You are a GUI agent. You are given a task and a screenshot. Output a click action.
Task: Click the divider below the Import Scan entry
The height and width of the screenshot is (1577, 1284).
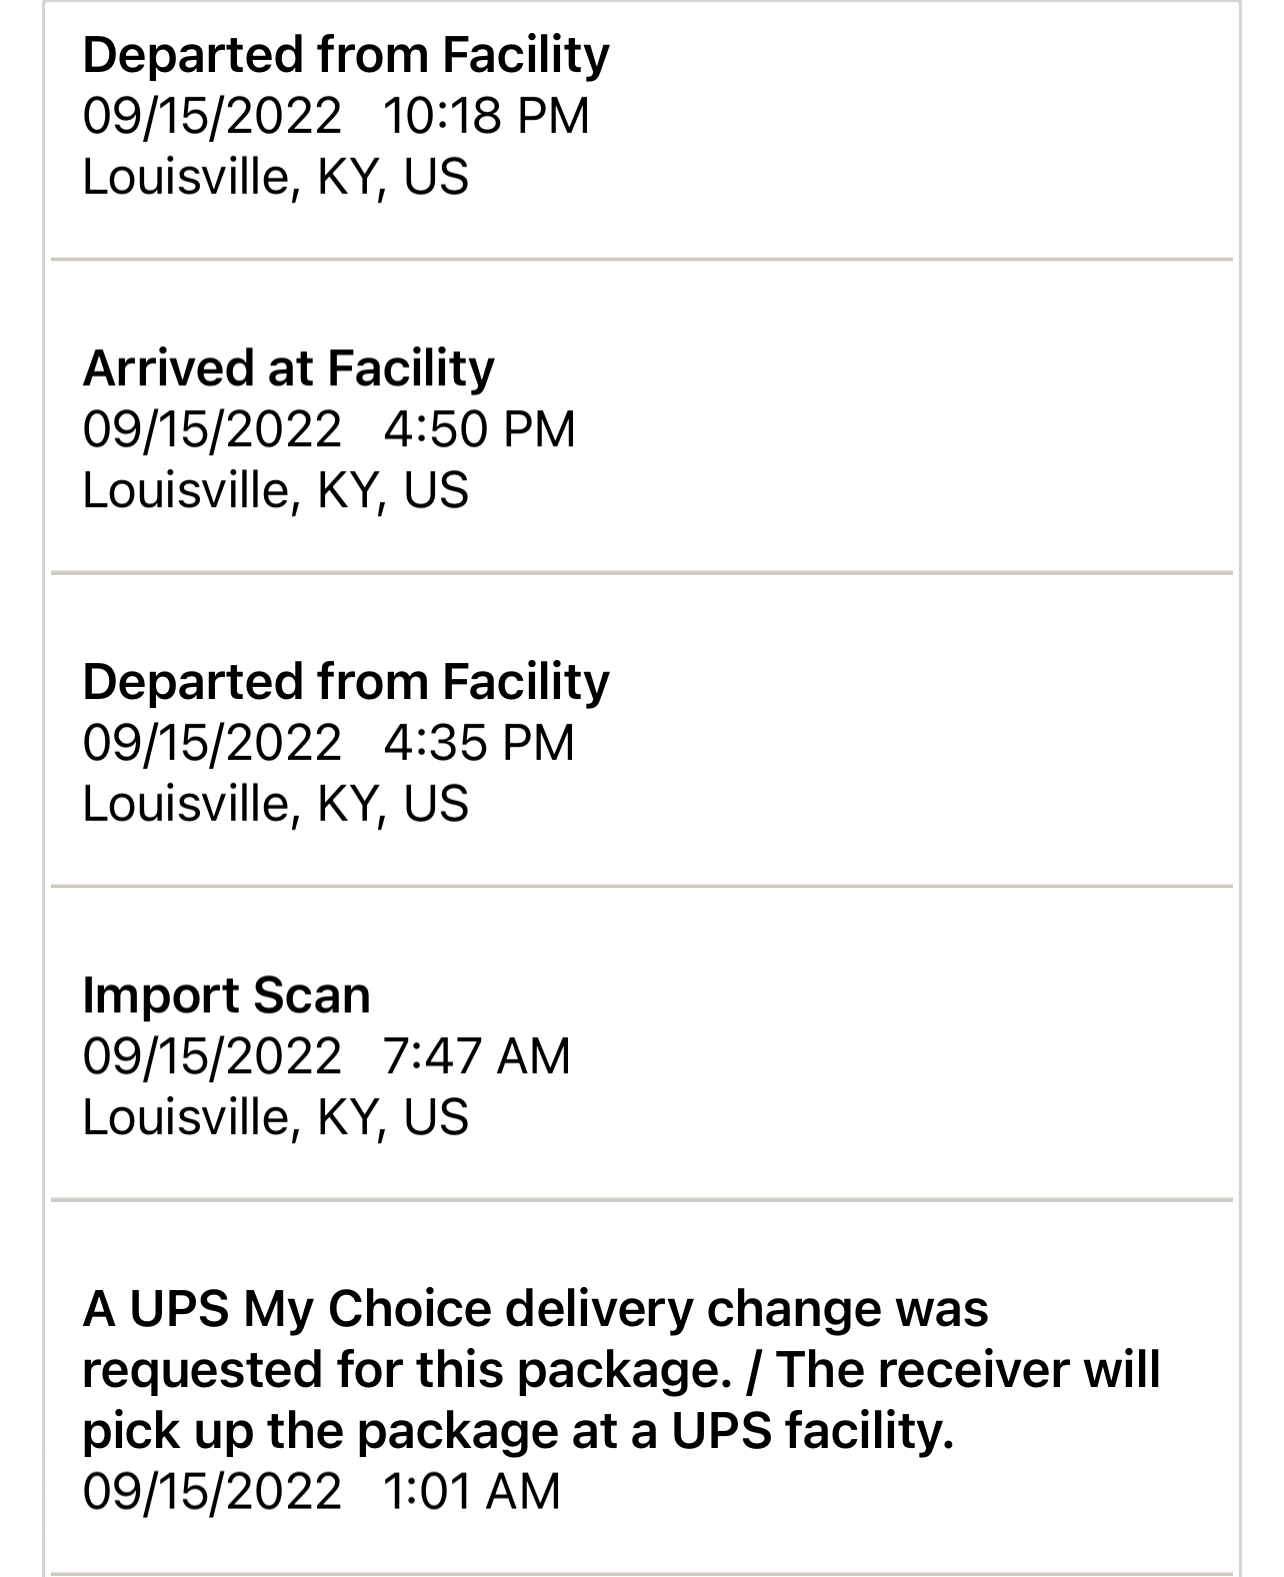tap(642, 1199)
